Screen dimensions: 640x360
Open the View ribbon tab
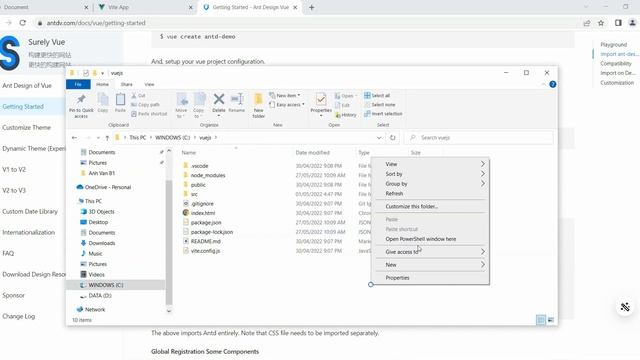click(x=149, y=84)
